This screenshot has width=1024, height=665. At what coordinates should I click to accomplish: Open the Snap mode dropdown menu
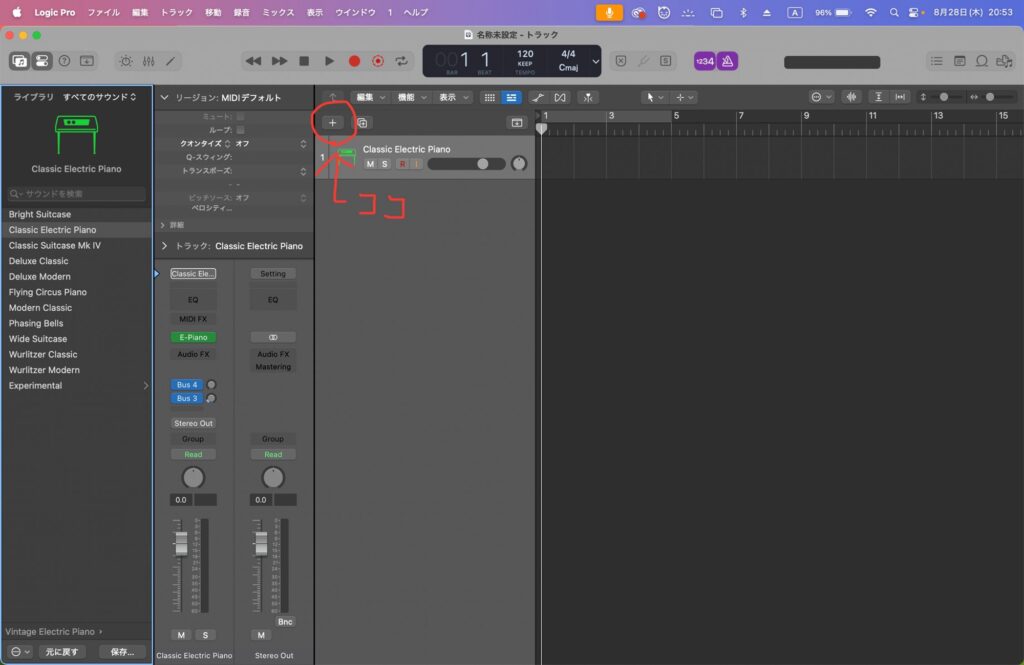[x=822, y=97]
